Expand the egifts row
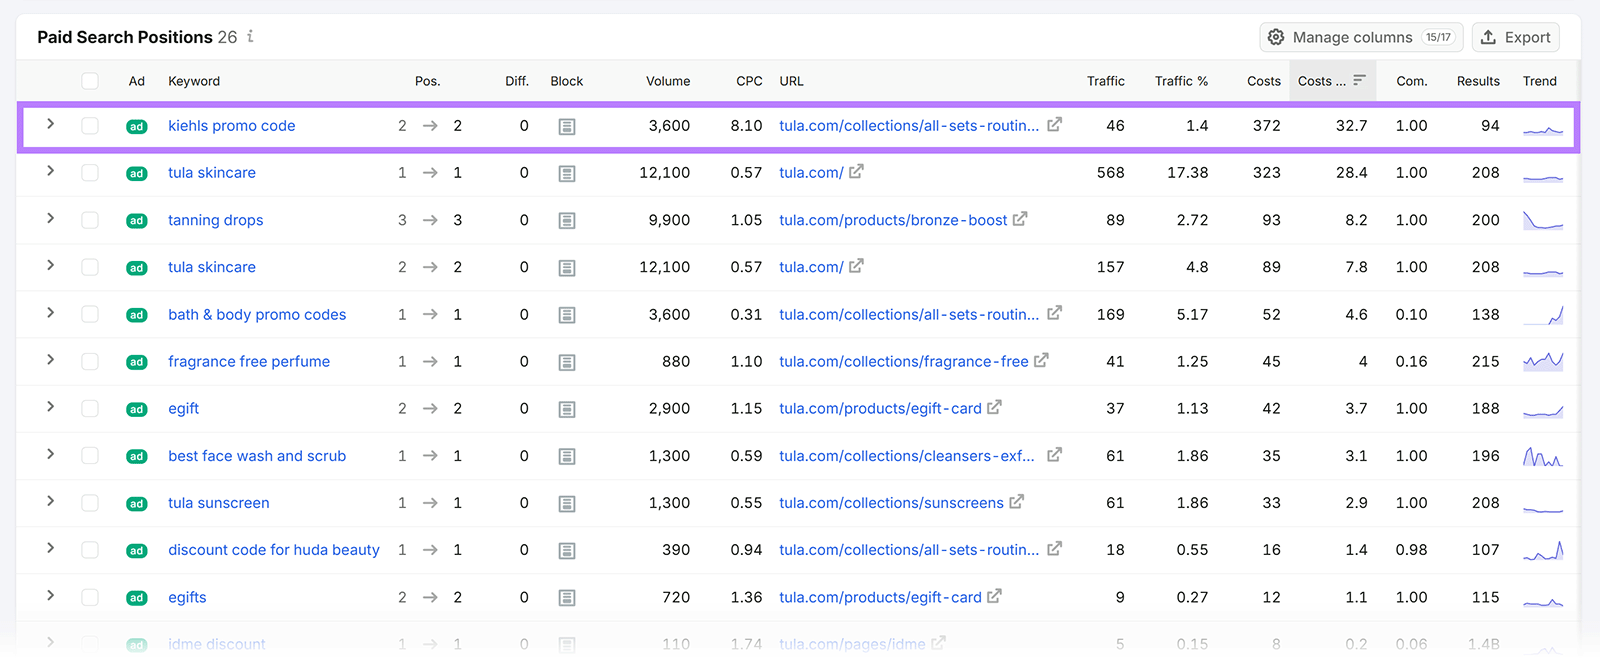 (50, 594)
